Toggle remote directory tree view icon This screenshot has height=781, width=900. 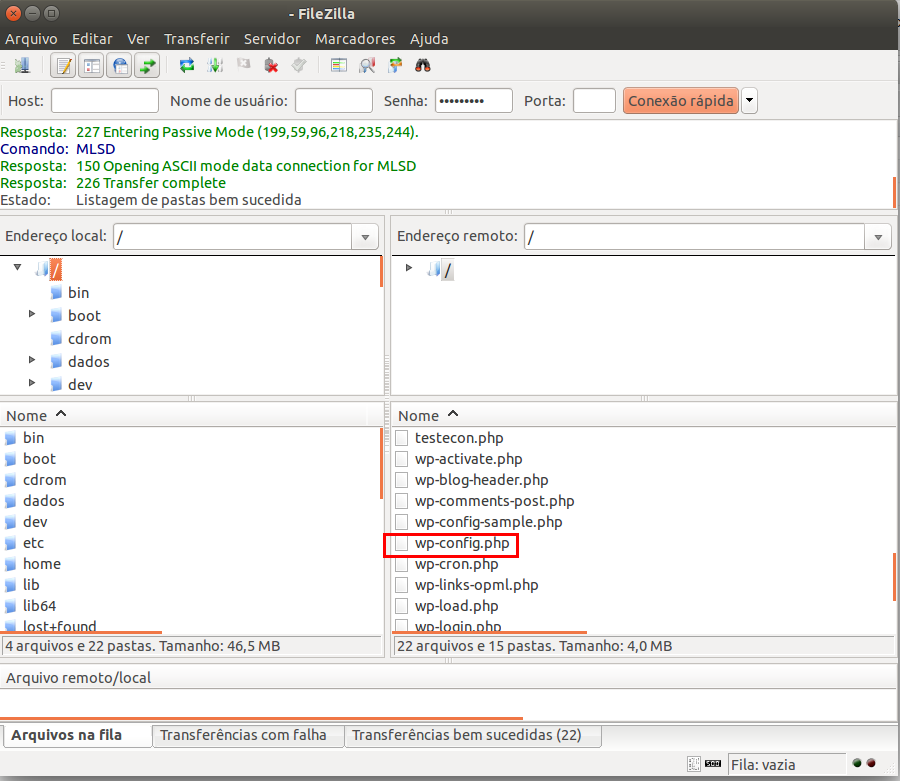tap(120, 66)
